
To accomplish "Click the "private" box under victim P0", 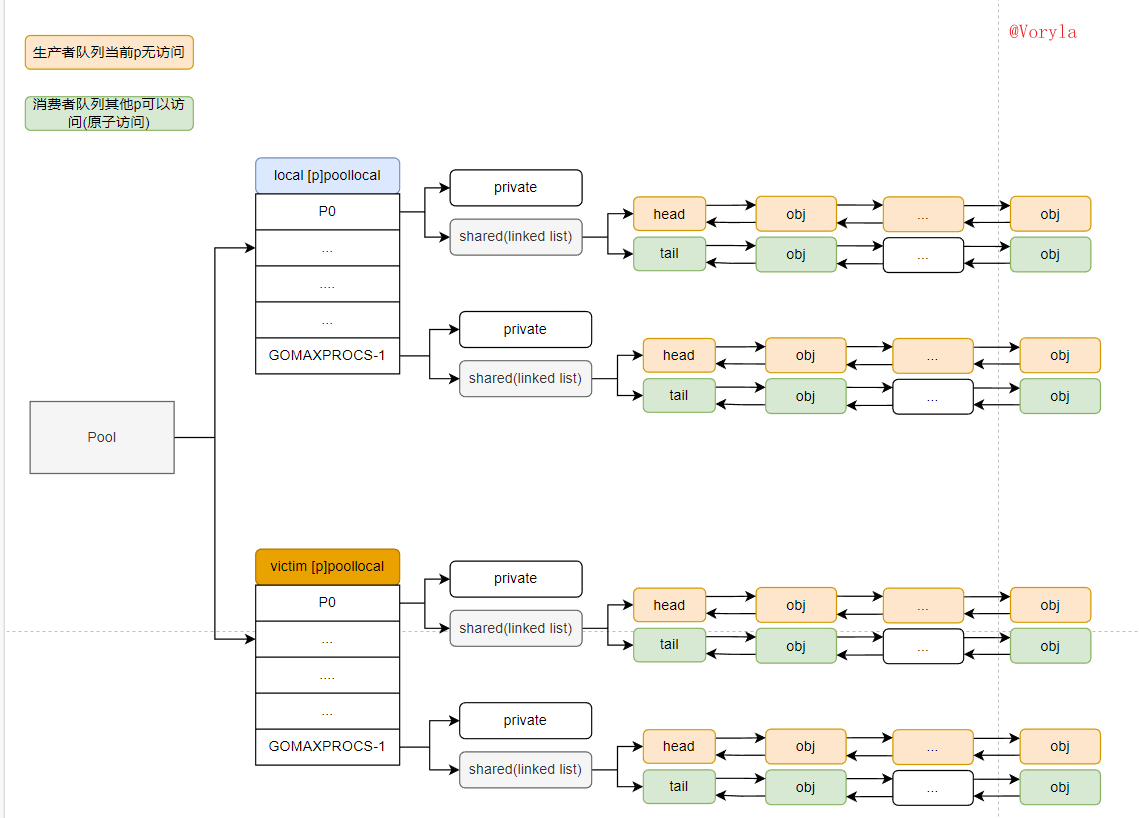I will tap(515, 578).
